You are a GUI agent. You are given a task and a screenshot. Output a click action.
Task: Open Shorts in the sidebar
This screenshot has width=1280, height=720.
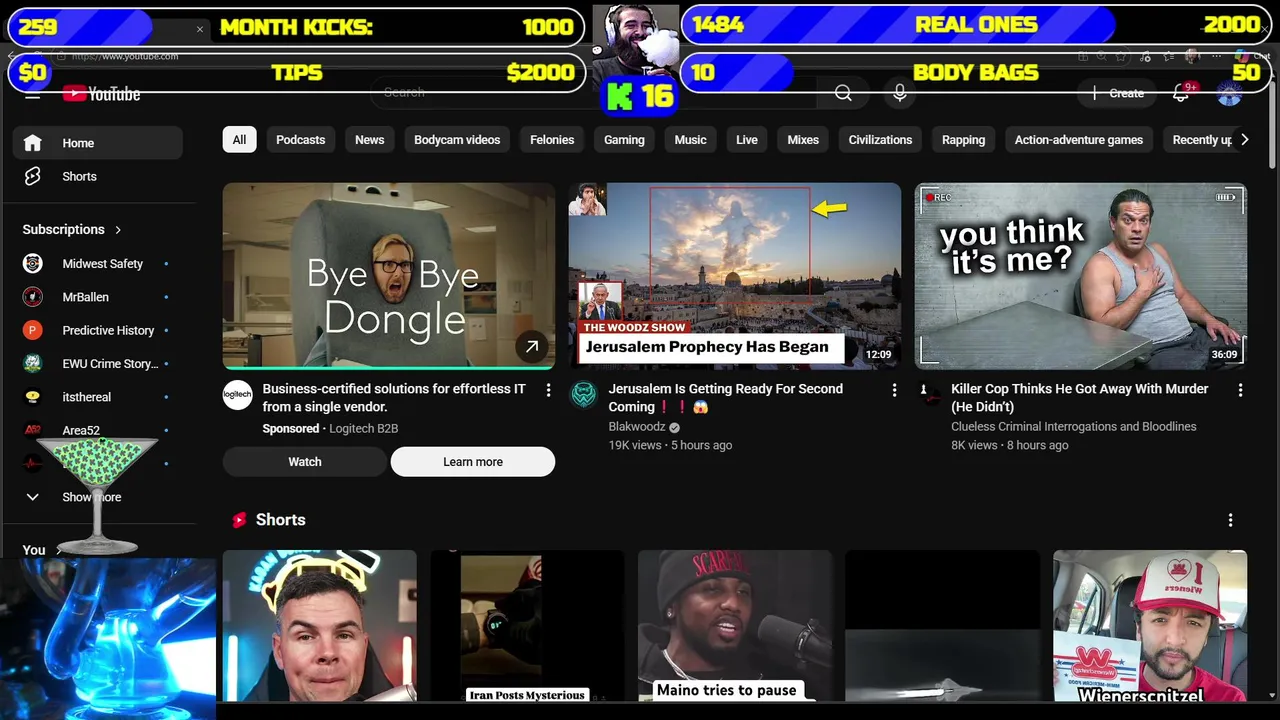coord(97,176)
